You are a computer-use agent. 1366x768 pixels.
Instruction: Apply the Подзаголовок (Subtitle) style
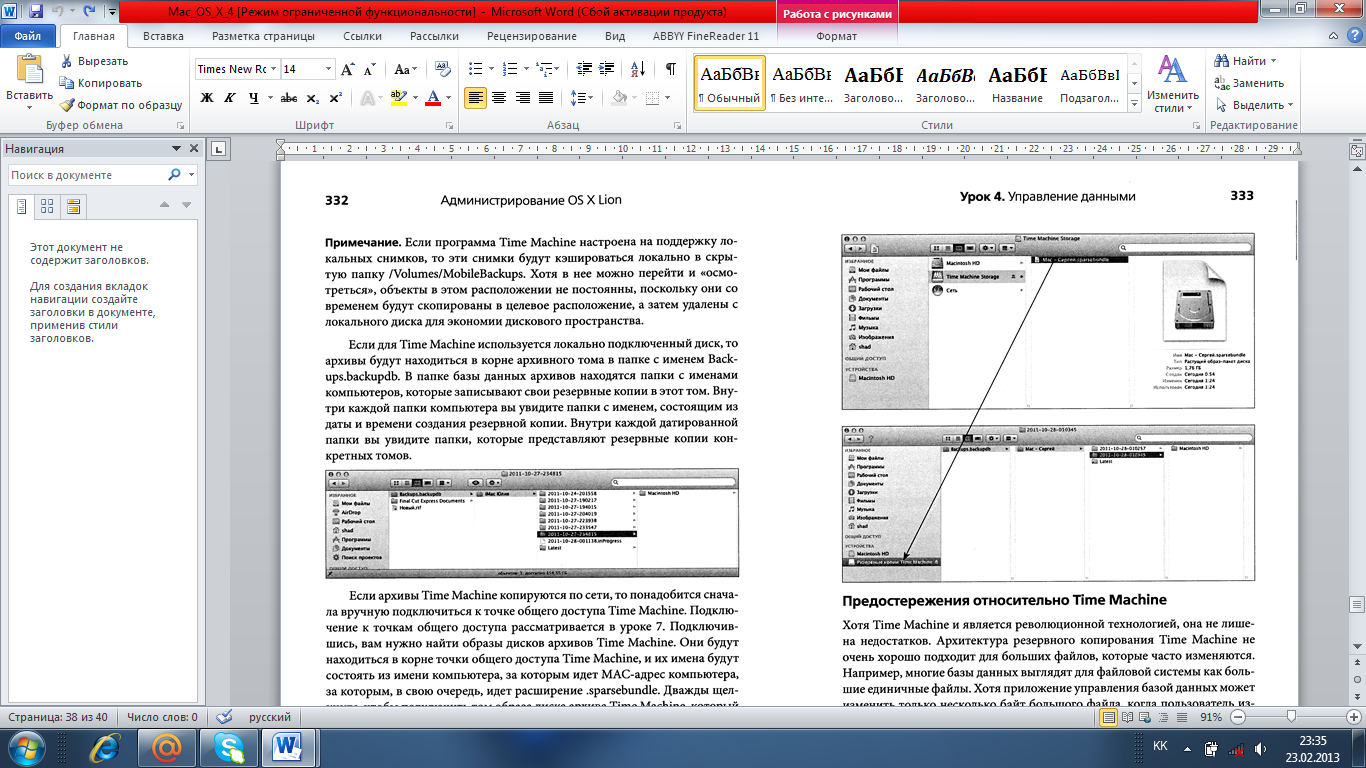tap(1089, 83)
